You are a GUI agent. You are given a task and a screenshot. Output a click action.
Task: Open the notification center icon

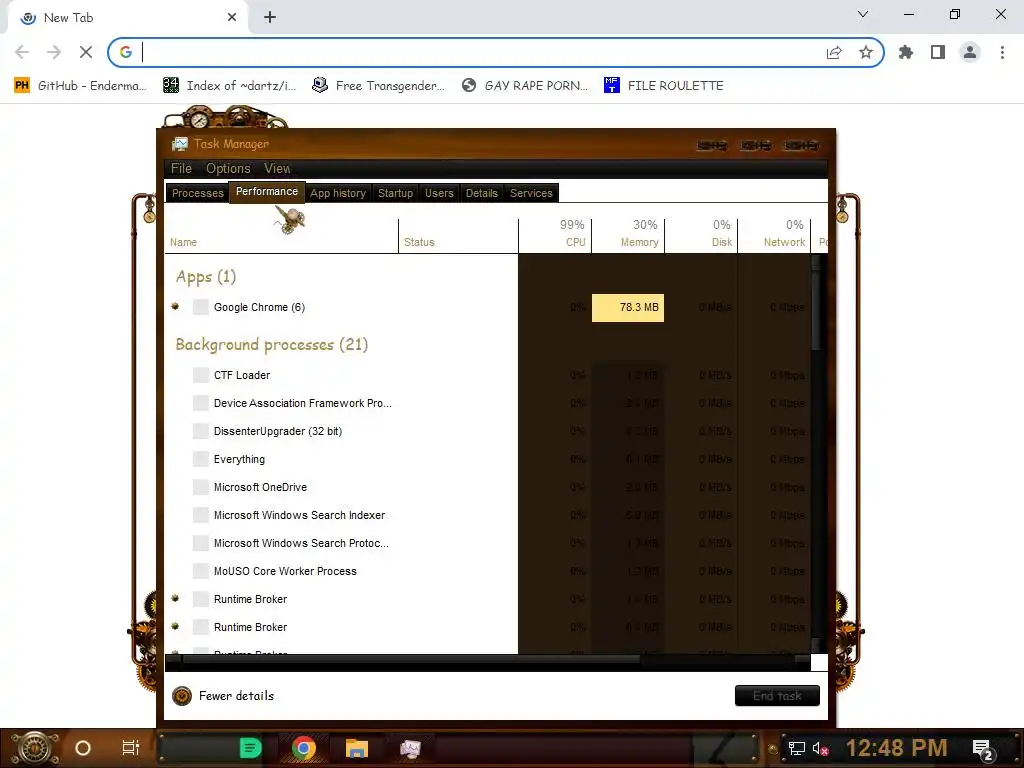[x=982, y=749]
